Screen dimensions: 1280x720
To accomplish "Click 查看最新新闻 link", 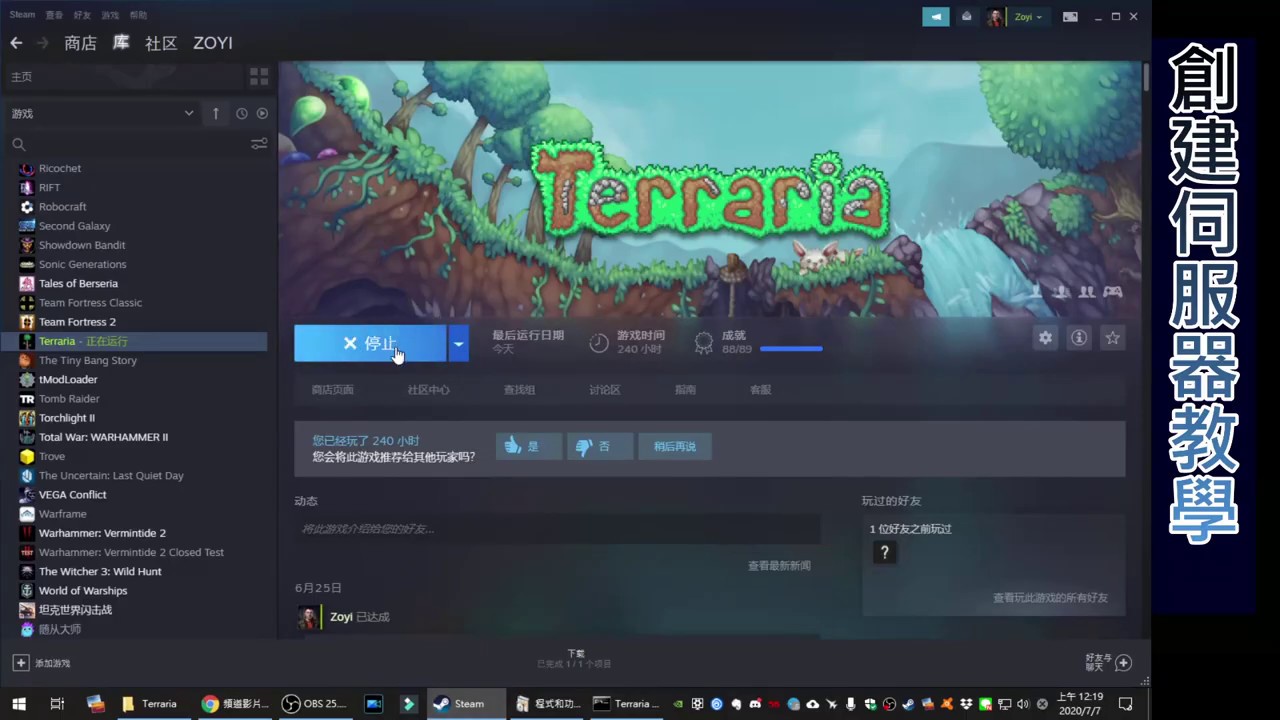I will pos(779,566).
